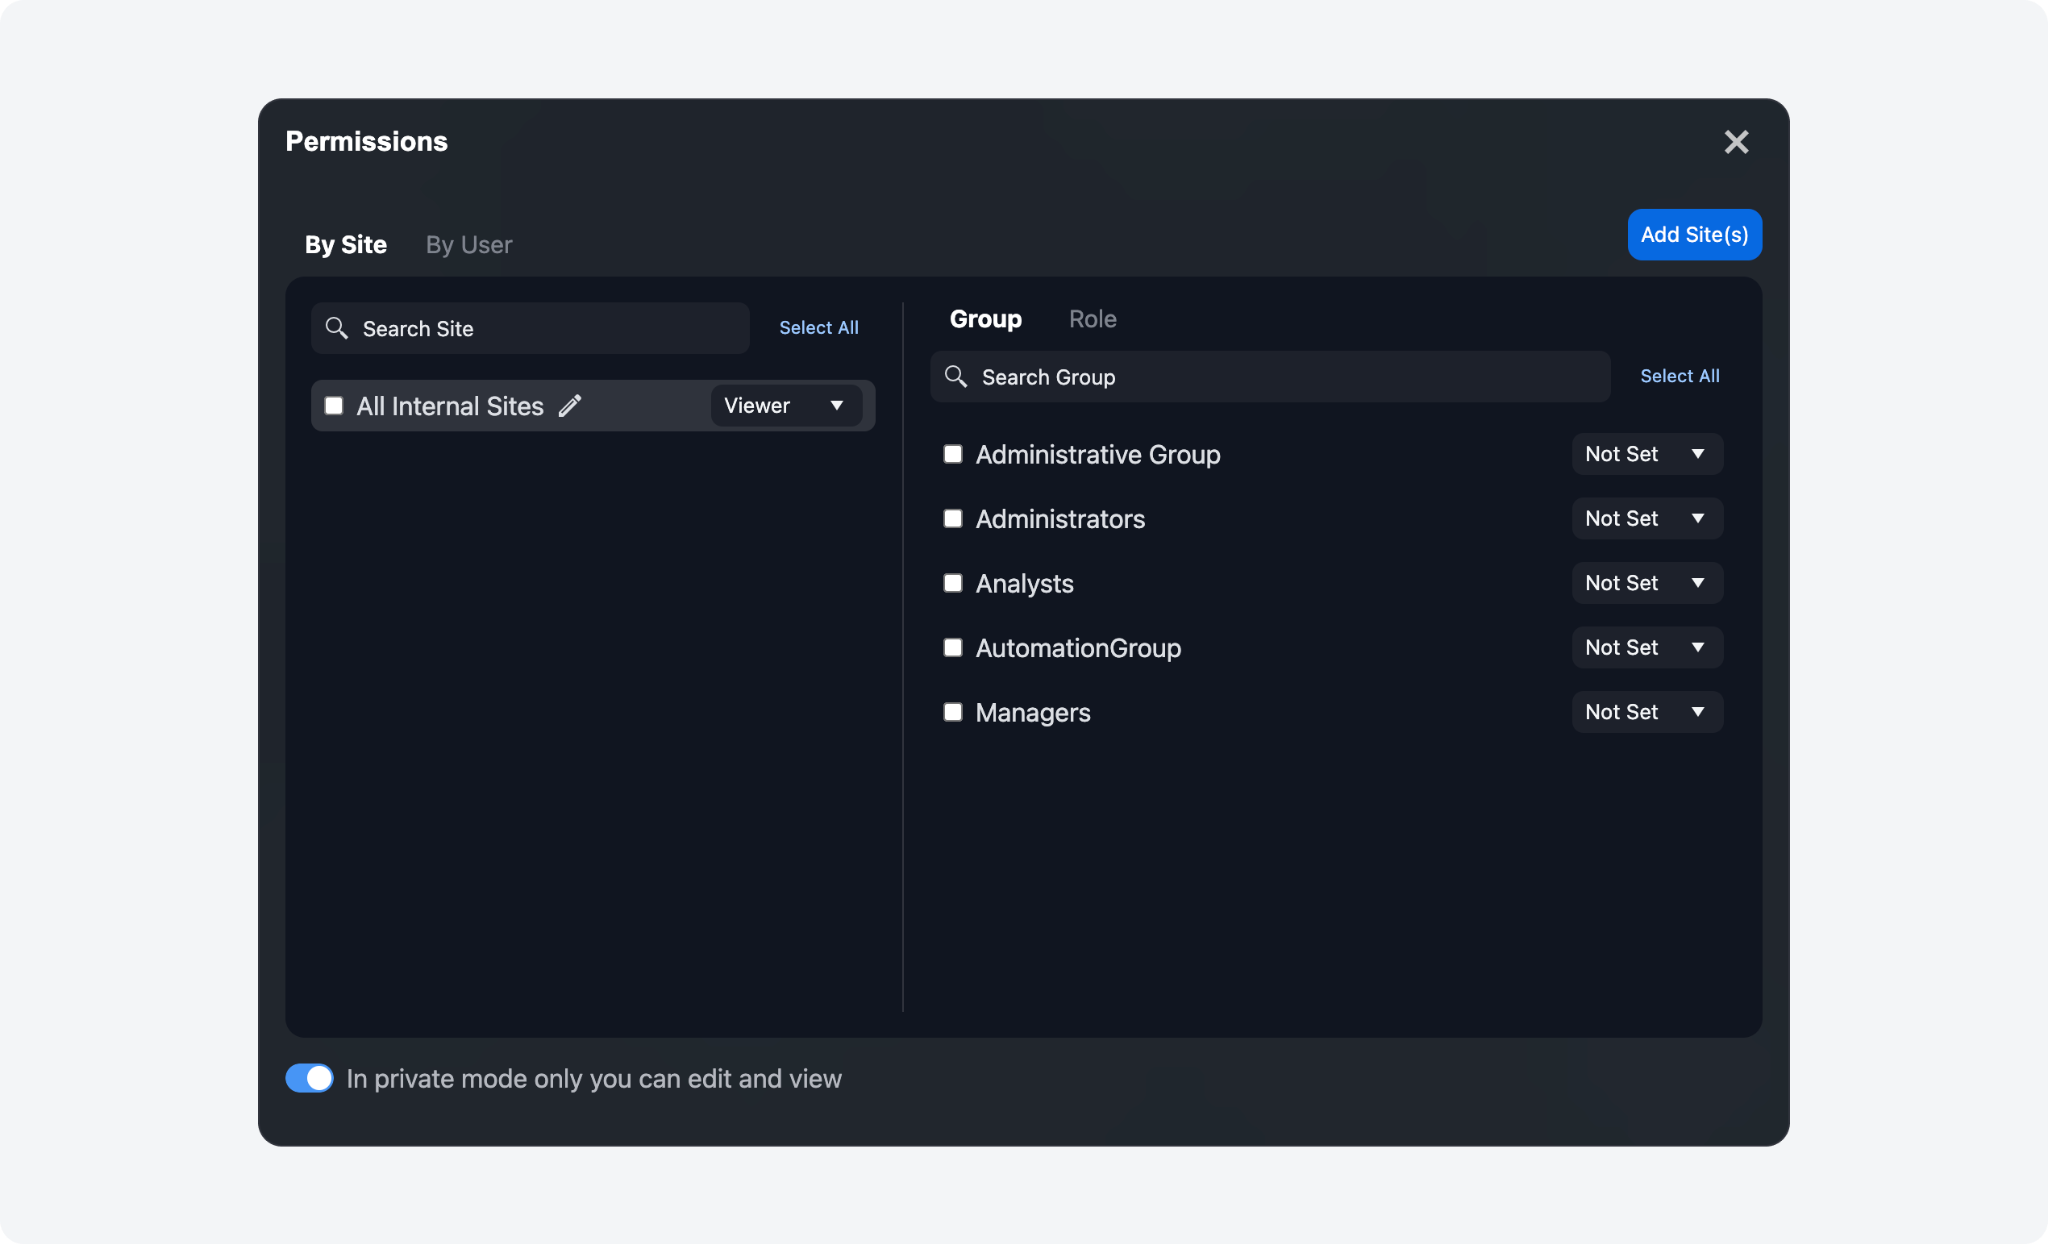Expand the Administrators Not Set dropdown

[1646, 518]
